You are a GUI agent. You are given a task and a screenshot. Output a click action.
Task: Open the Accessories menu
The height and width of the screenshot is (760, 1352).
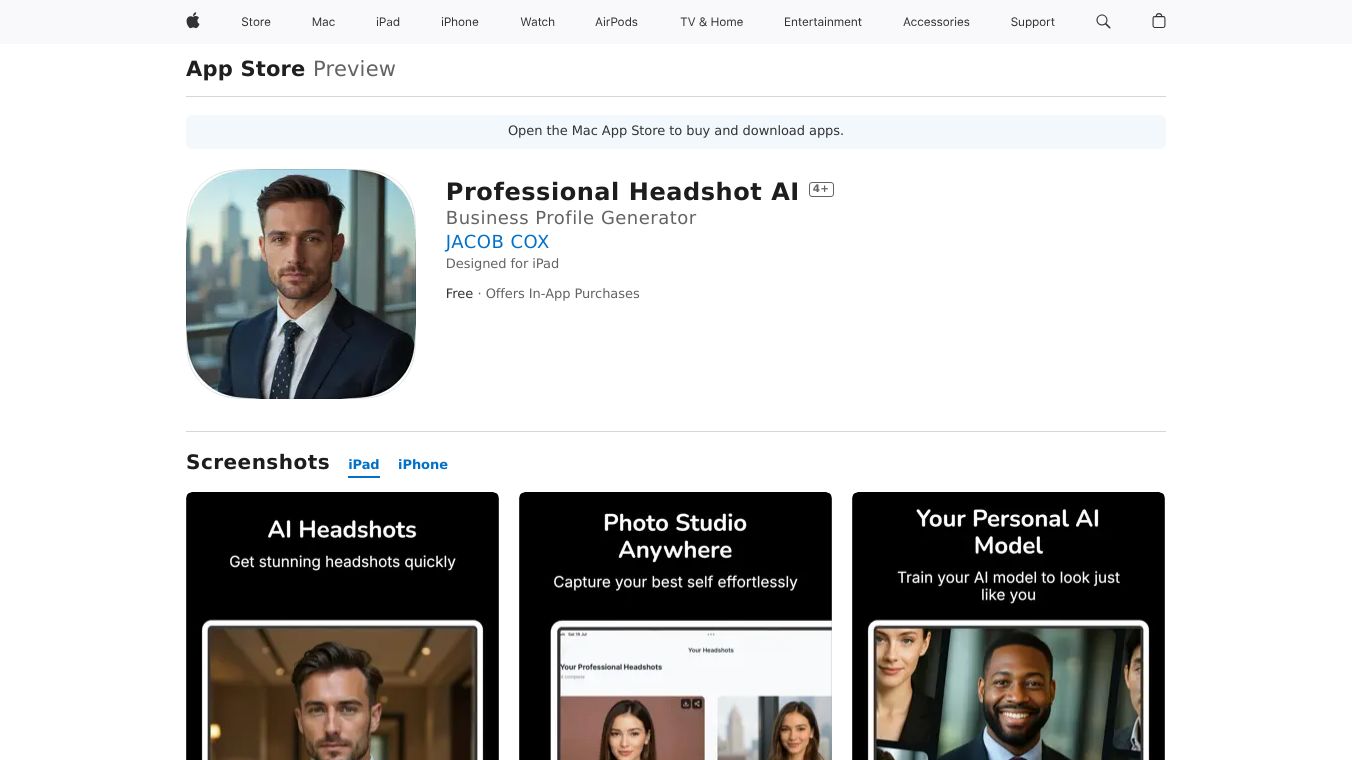[x=936, y=22]
